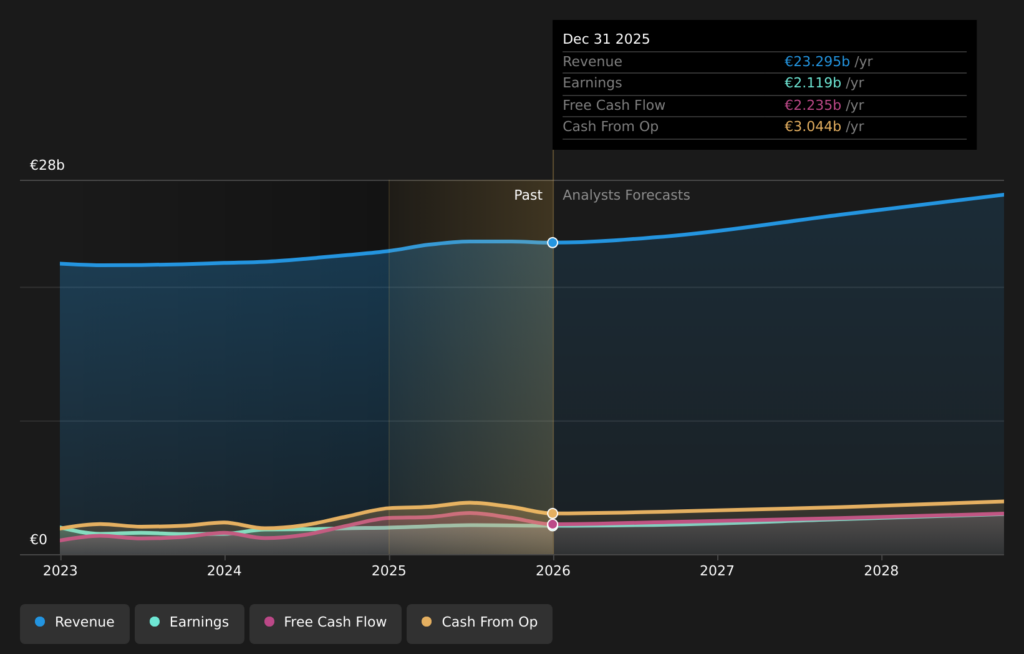Click the orange Cash From Op data marker

552,513
